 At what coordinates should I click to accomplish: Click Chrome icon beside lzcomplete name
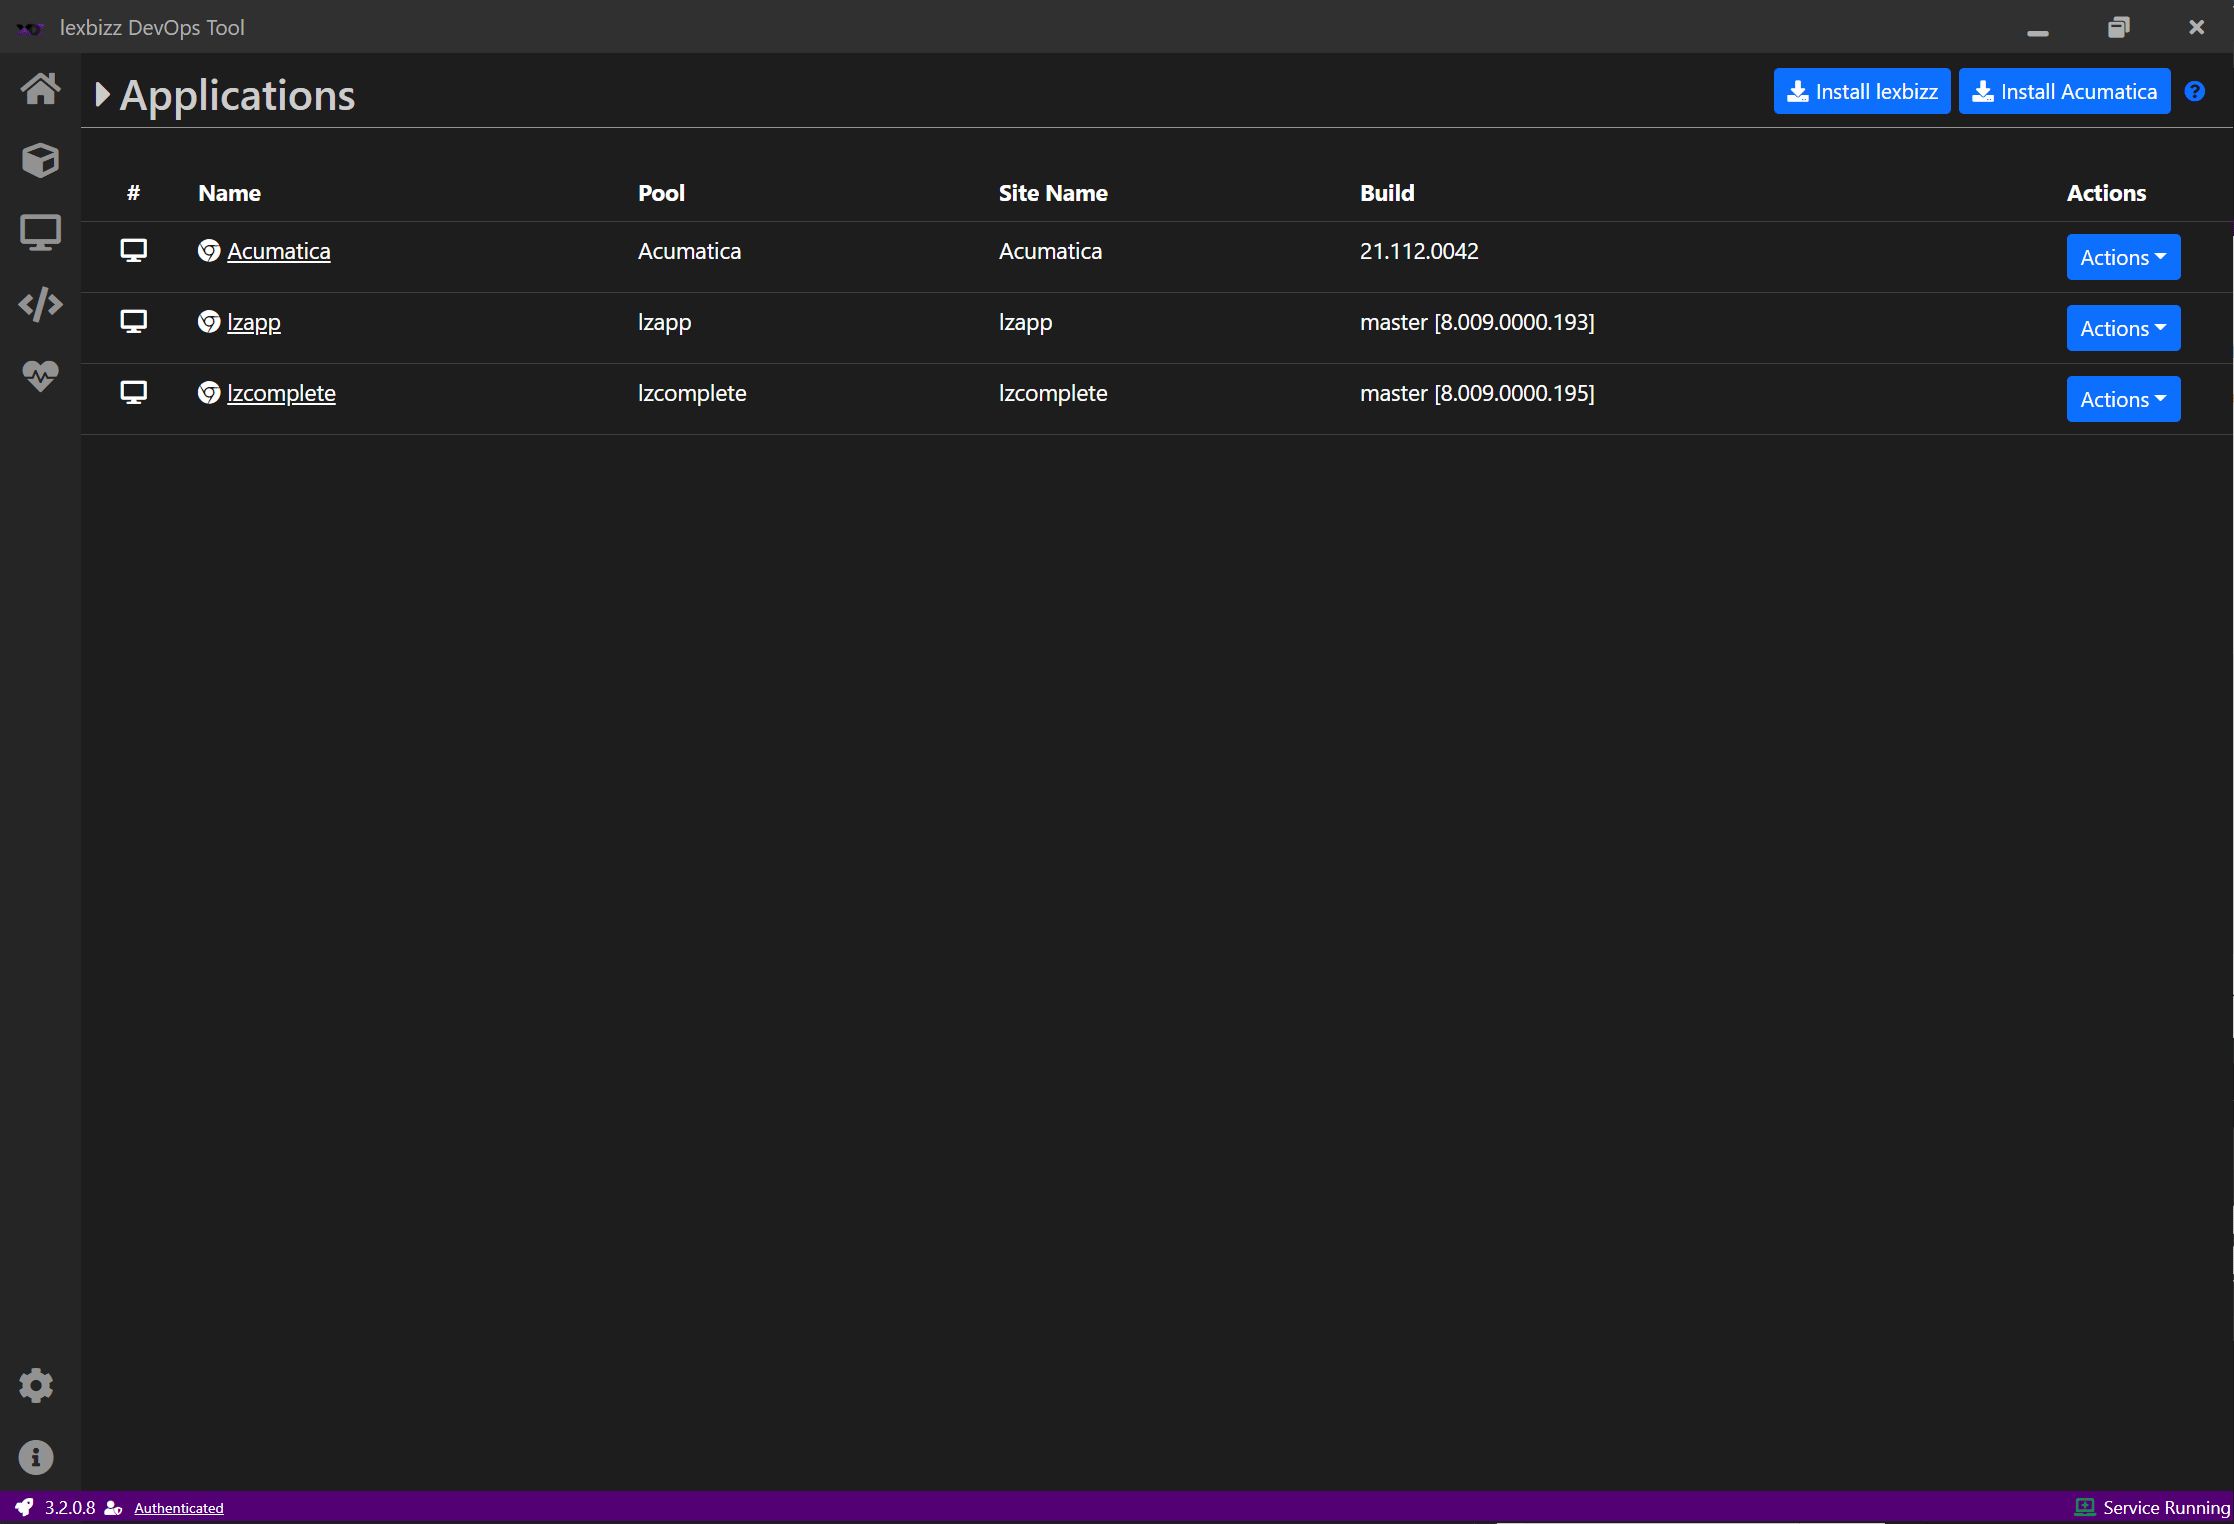click(209, 392)
